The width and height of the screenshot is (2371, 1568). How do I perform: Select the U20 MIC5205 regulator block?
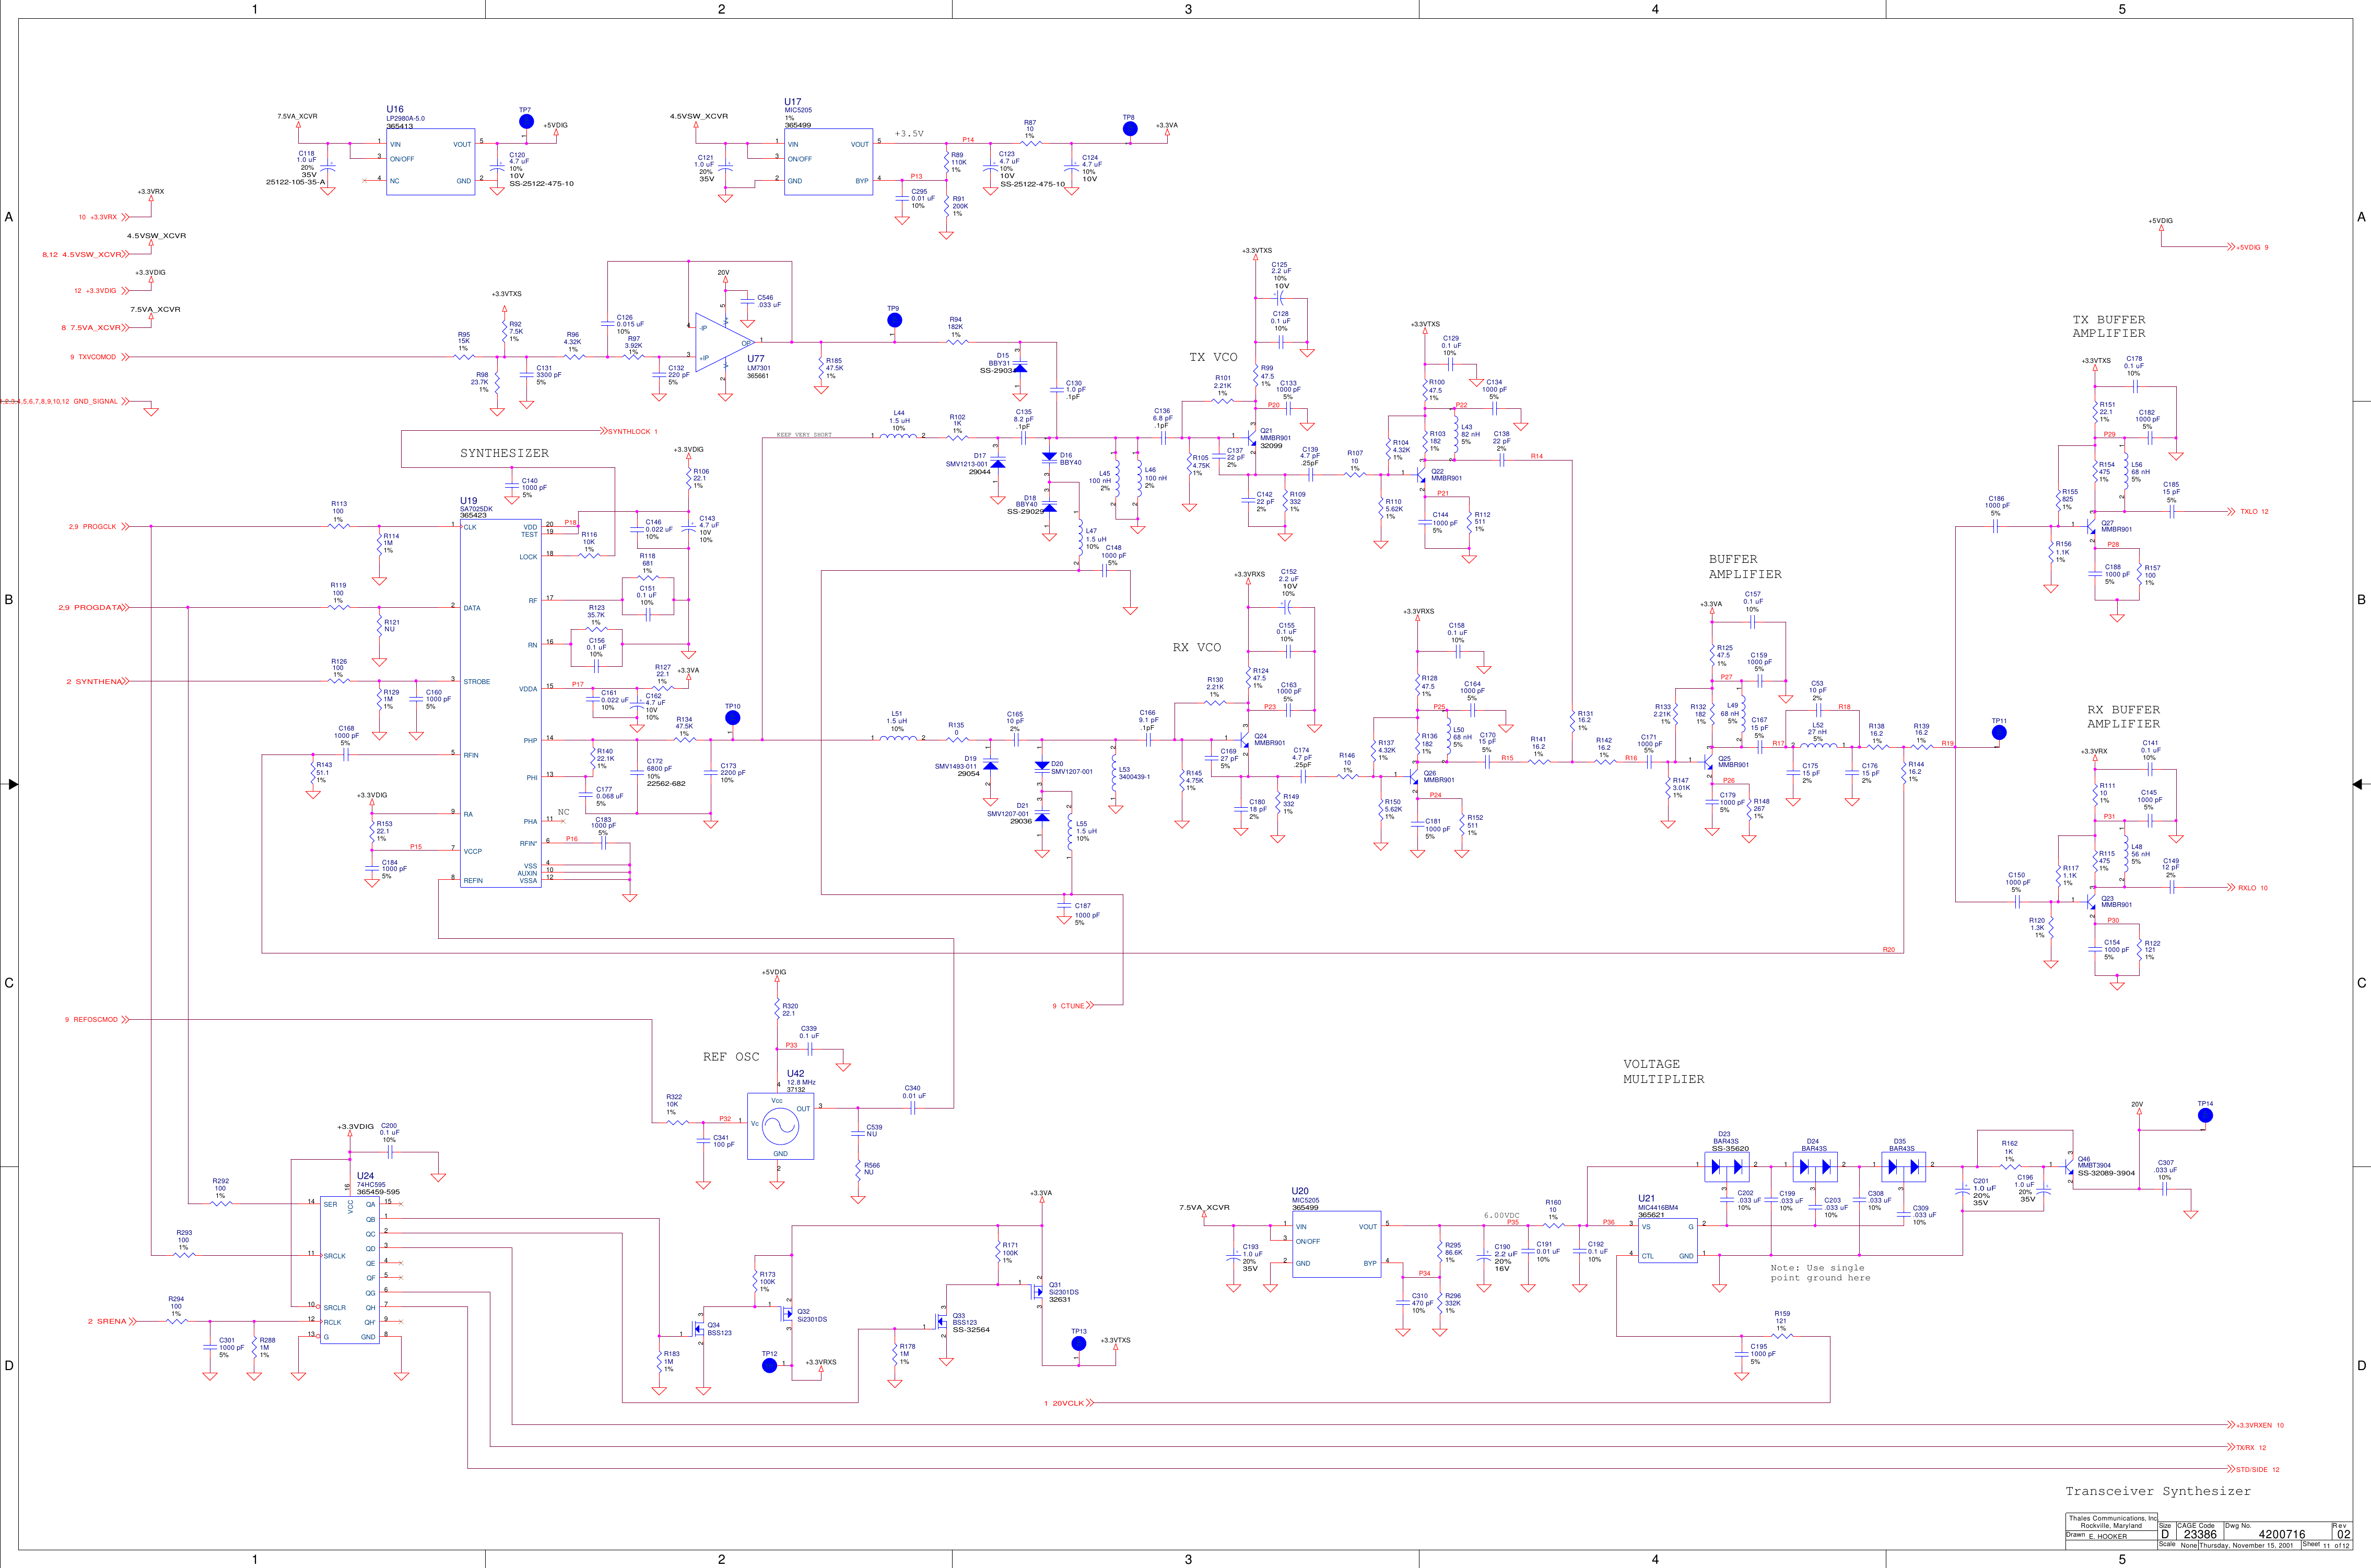tap(1336, 1243)
